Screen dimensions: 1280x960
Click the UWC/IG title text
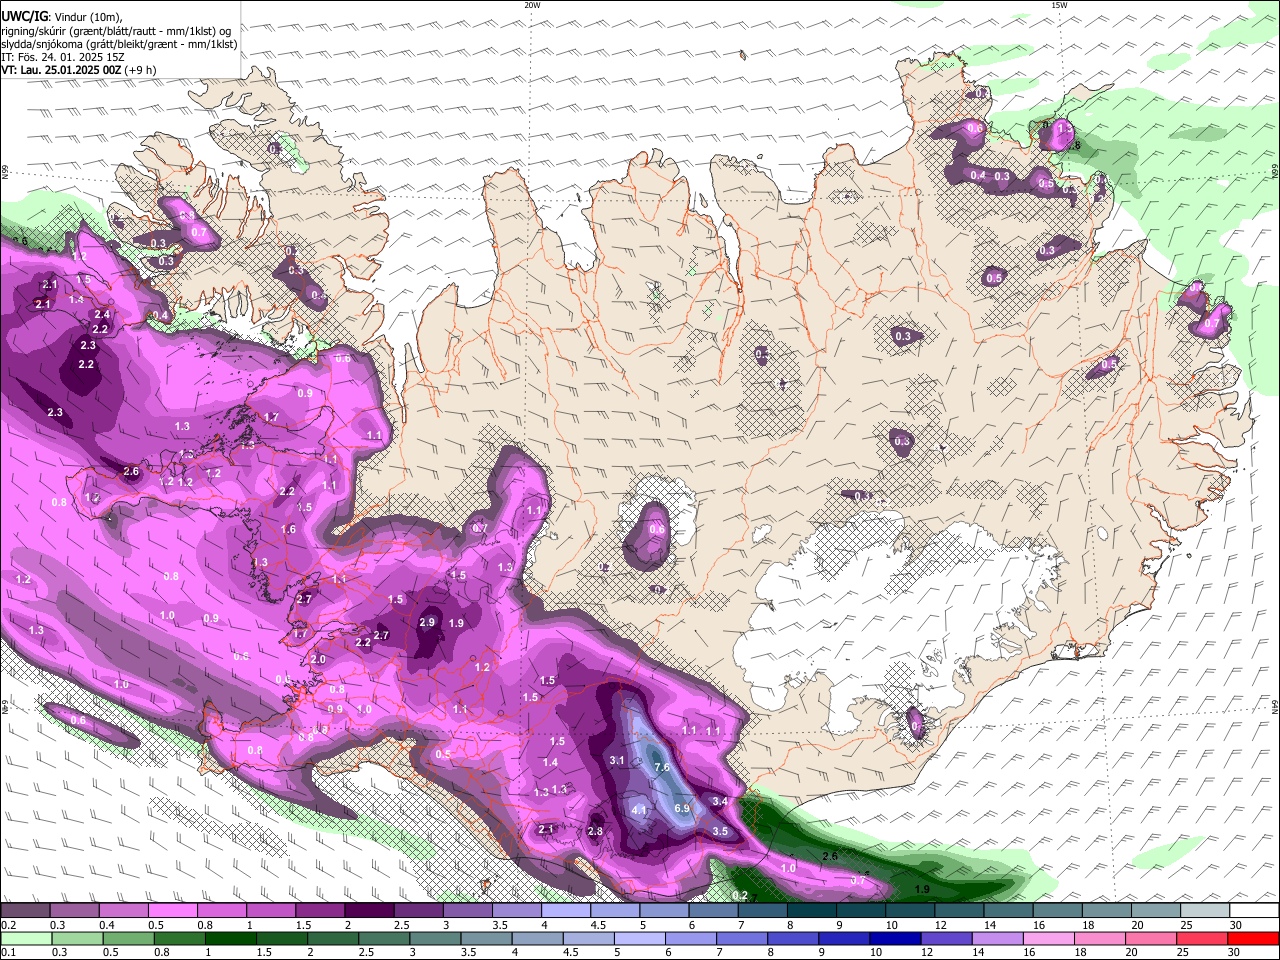[23, 16]
